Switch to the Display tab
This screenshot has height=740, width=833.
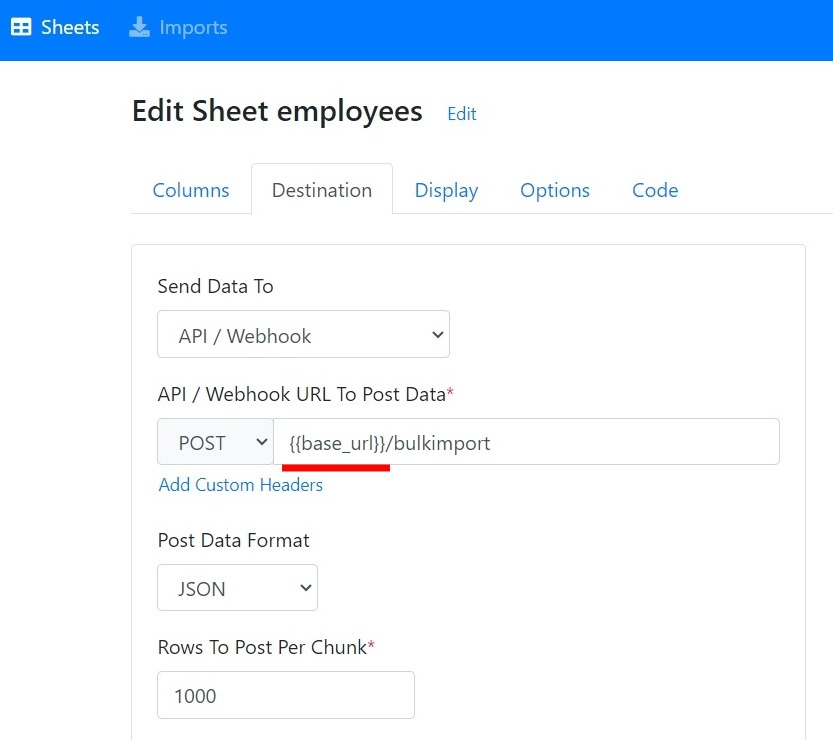point(446,190)
